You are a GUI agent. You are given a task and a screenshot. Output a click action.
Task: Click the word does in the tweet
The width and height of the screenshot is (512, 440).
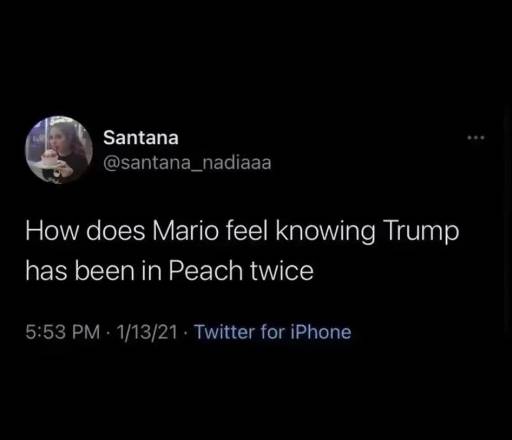116,231
